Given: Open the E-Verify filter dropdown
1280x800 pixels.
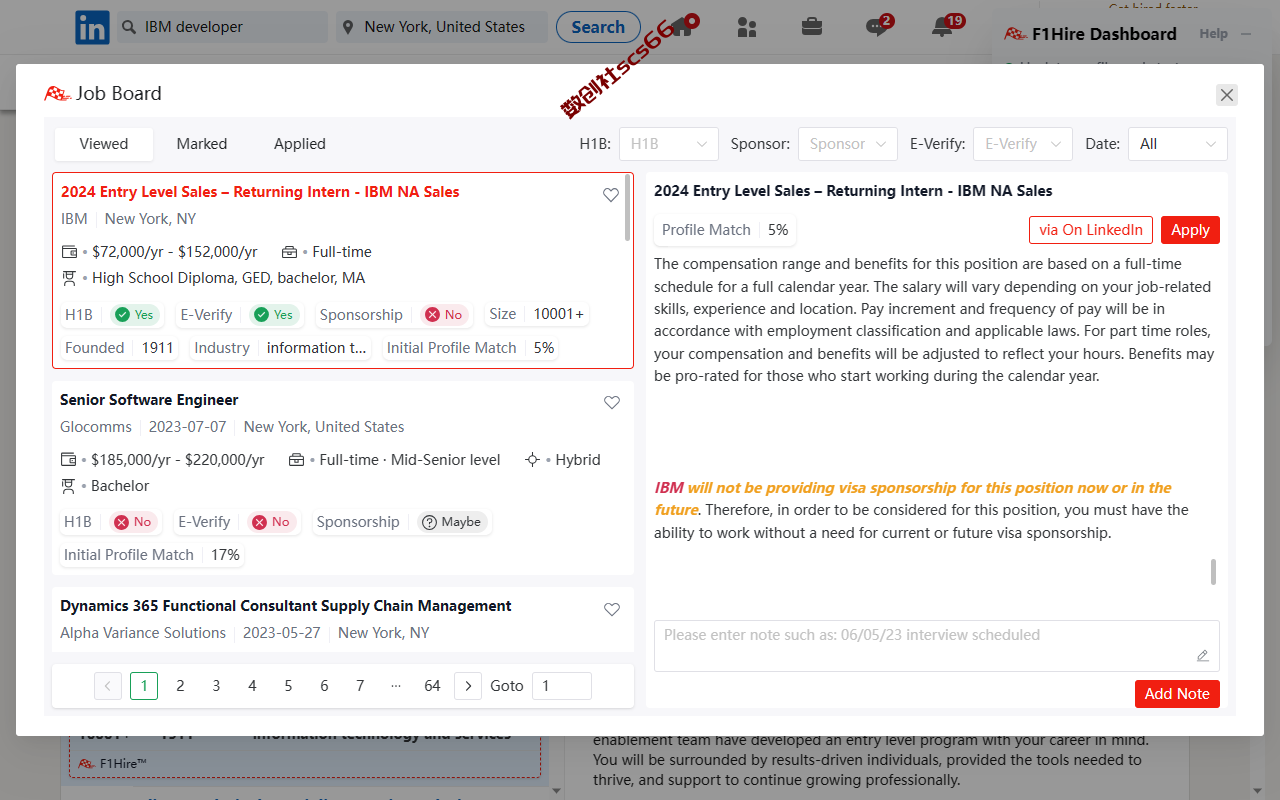Looking at the screenshot, I should point(1023,144).
